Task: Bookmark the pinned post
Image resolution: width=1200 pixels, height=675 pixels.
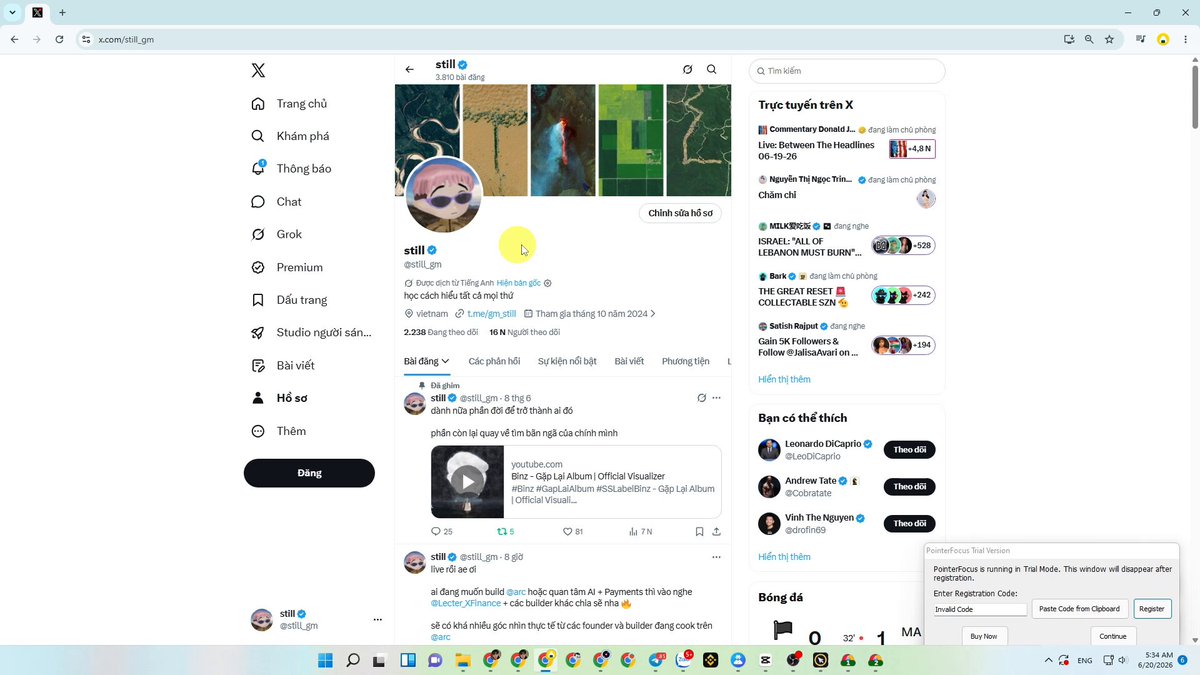Action: pyautogui.click(x=699, y=532)
